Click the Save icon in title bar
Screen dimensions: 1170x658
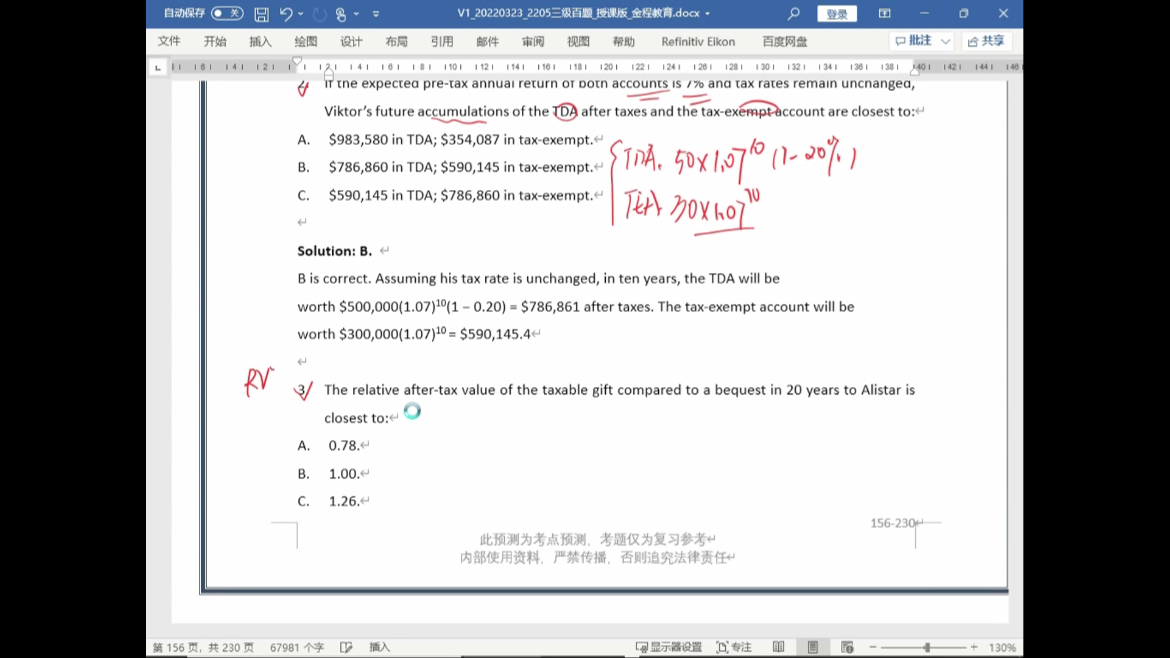[x=261, y=14]
